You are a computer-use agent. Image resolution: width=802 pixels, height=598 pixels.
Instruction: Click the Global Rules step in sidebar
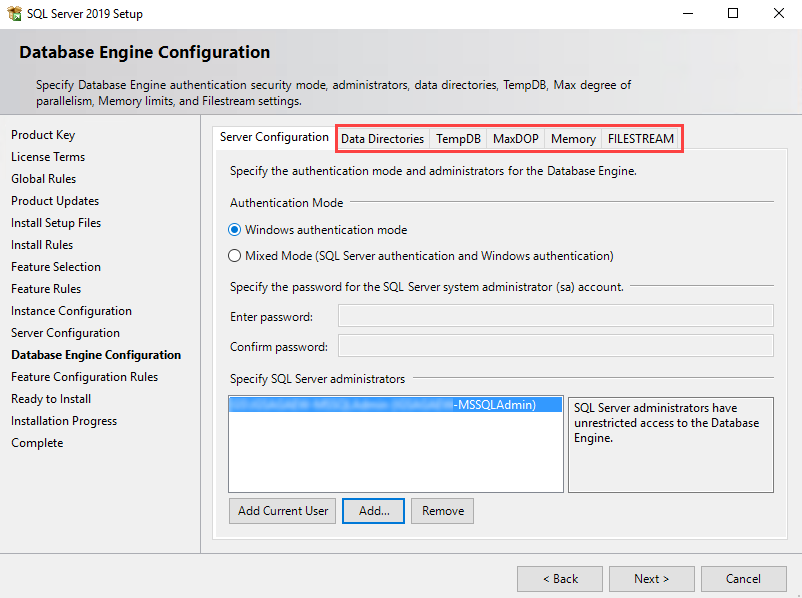(43, 179)
